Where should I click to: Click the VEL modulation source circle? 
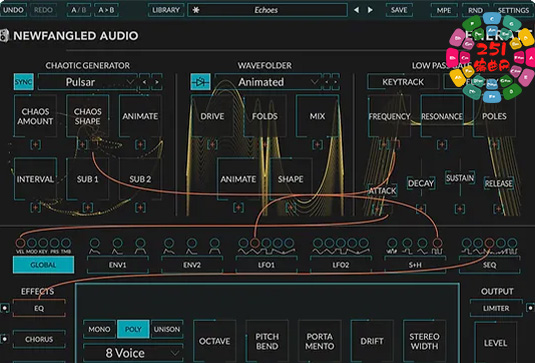[x=20, y=243]
